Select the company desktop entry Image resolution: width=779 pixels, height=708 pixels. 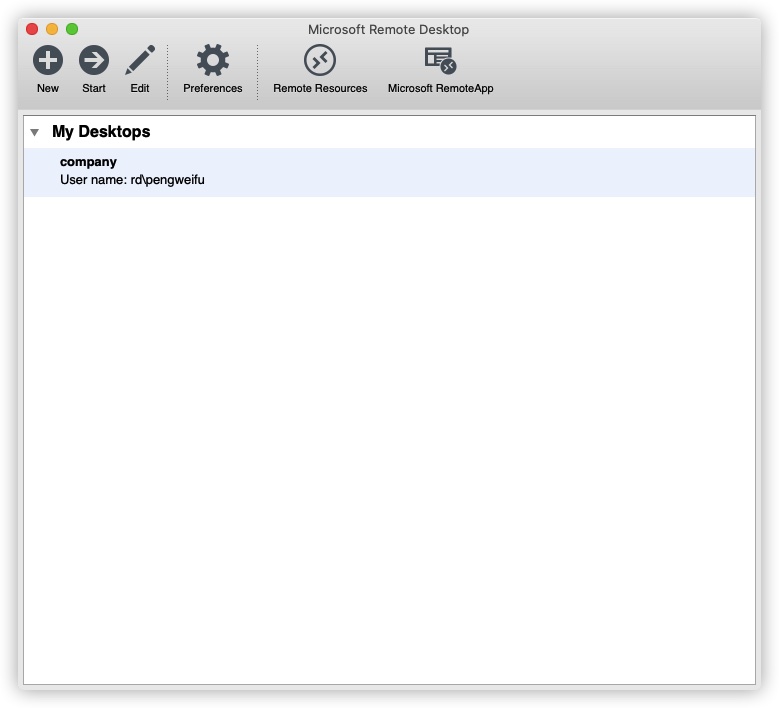(x=389, y=172)
